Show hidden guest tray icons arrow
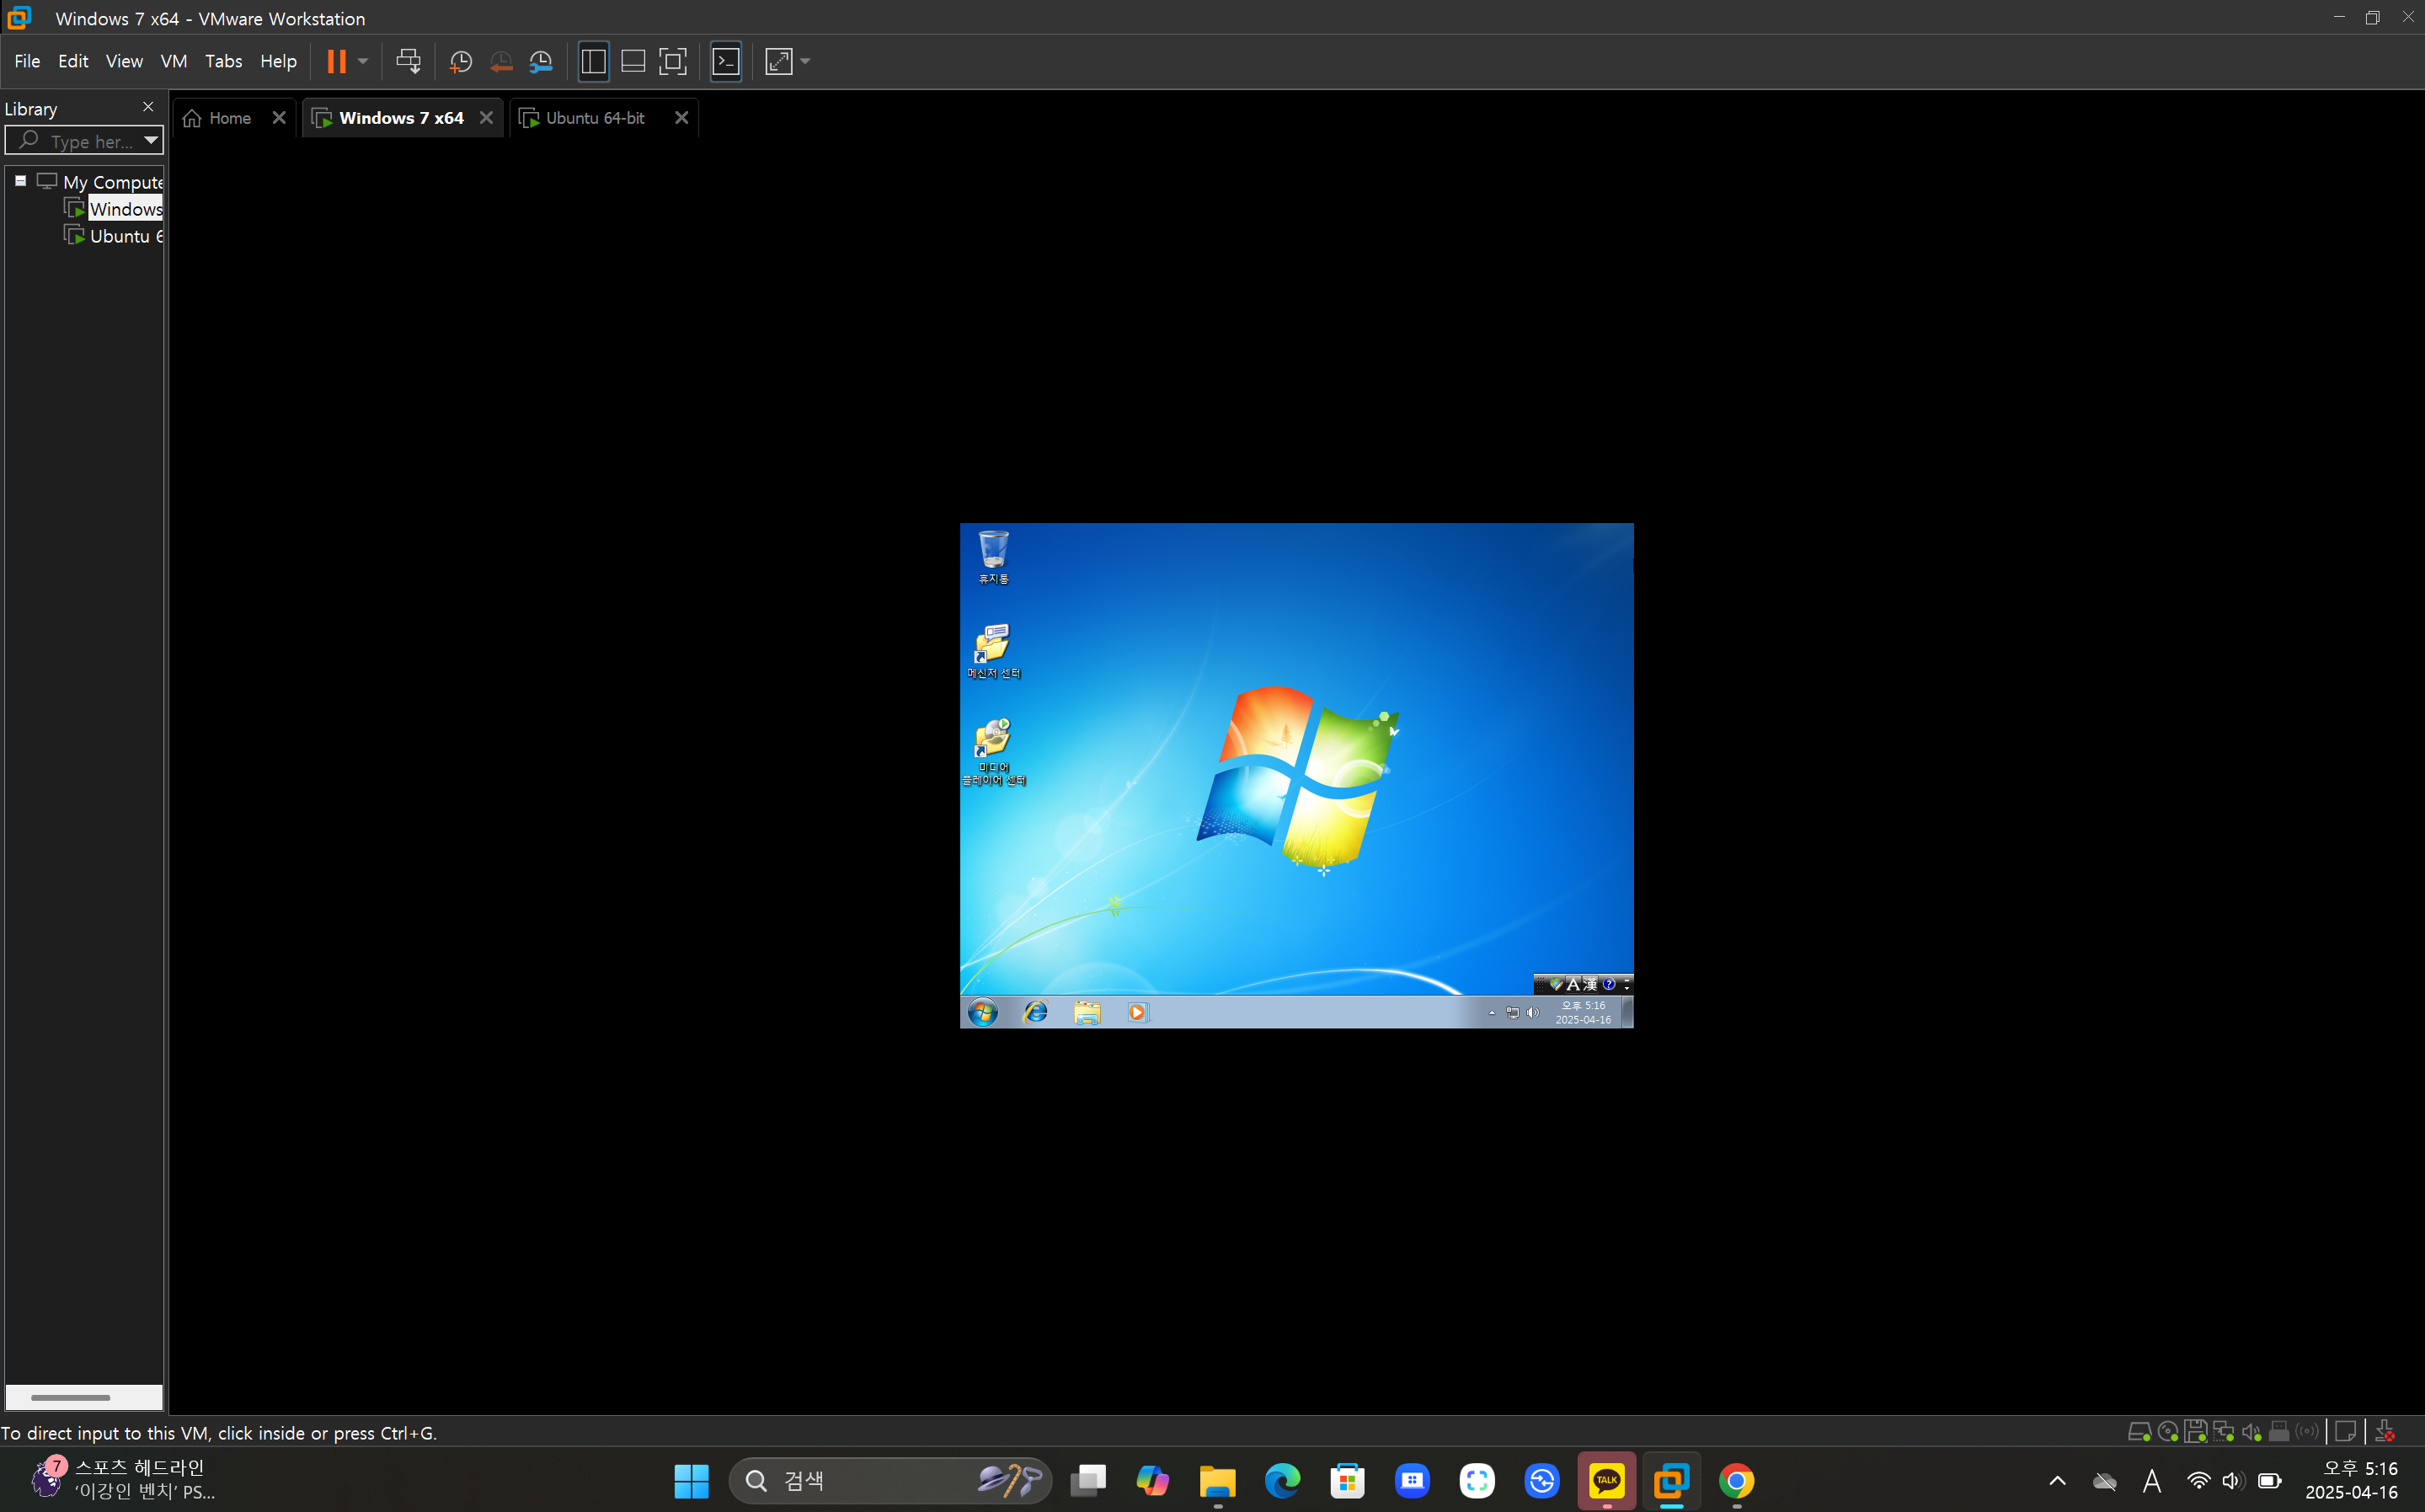 1492,1013
